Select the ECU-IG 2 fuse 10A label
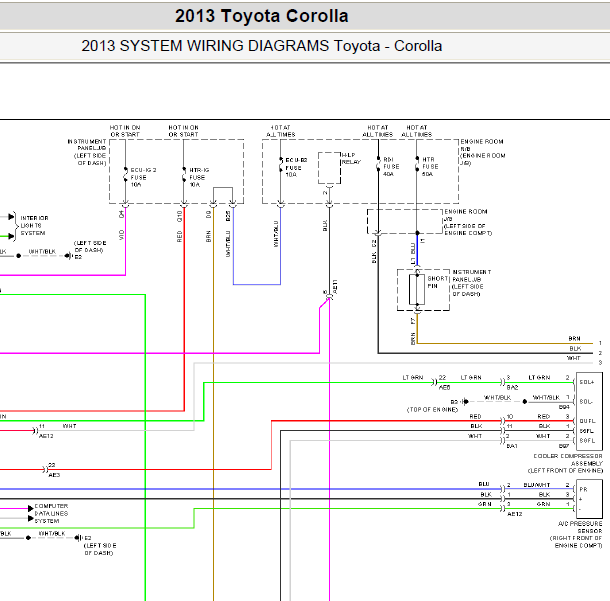The width and height of the screenshot is (610, 601). tap(143, 177)
